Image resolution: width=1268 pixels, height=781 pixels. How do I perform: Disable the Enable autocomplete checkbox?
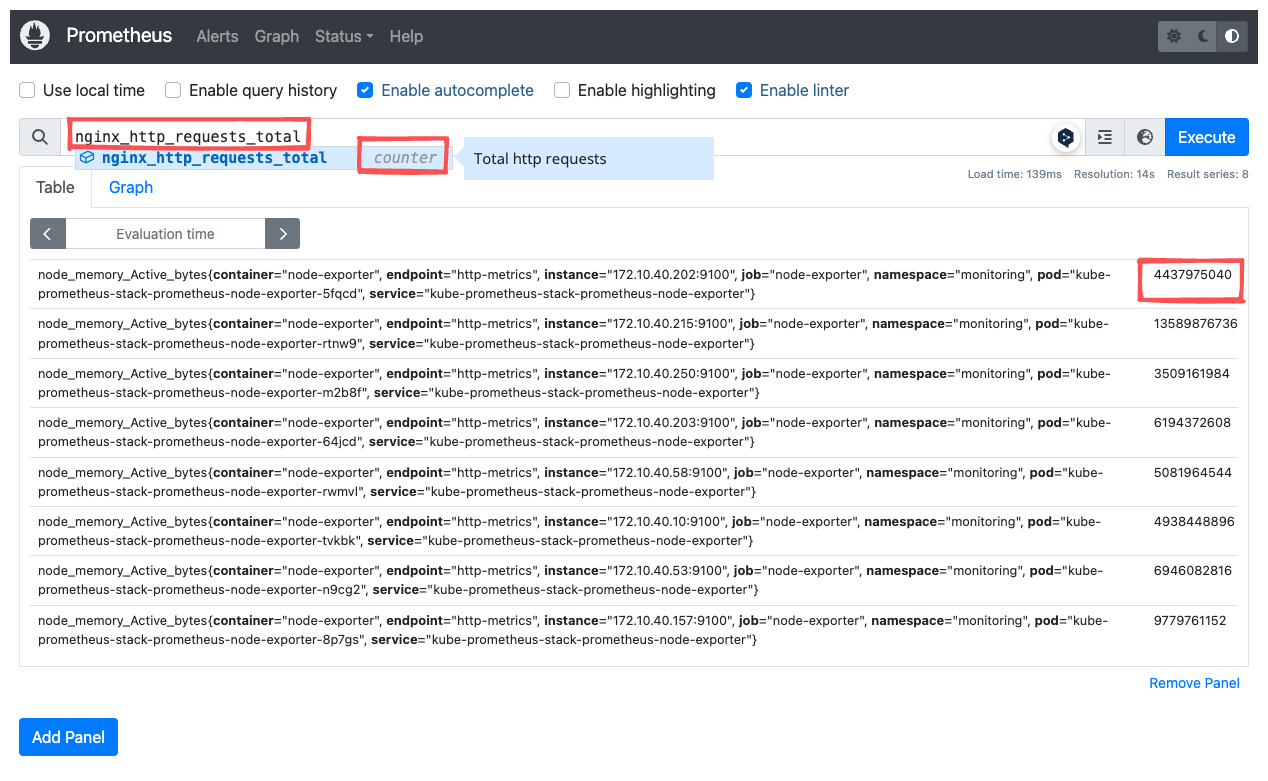(365, 90)
